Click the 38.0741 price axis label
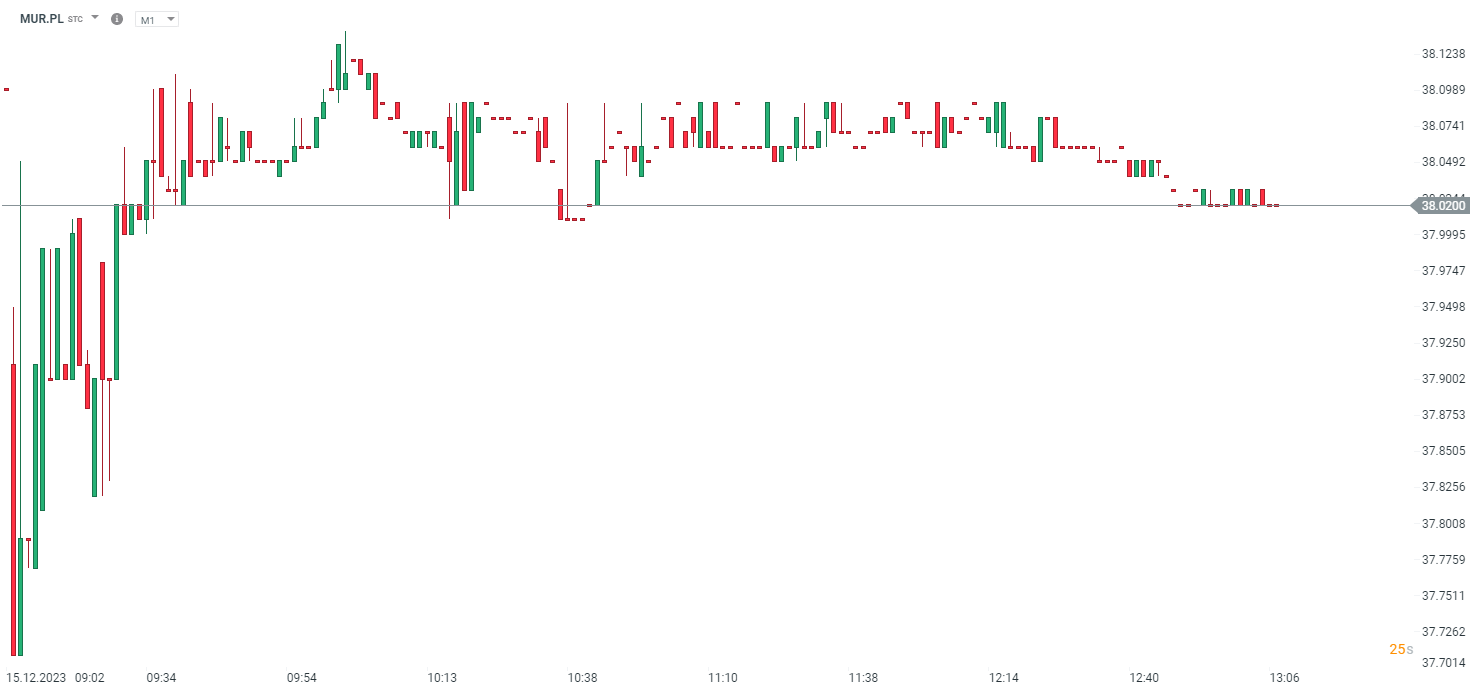 pos(1443,126)
